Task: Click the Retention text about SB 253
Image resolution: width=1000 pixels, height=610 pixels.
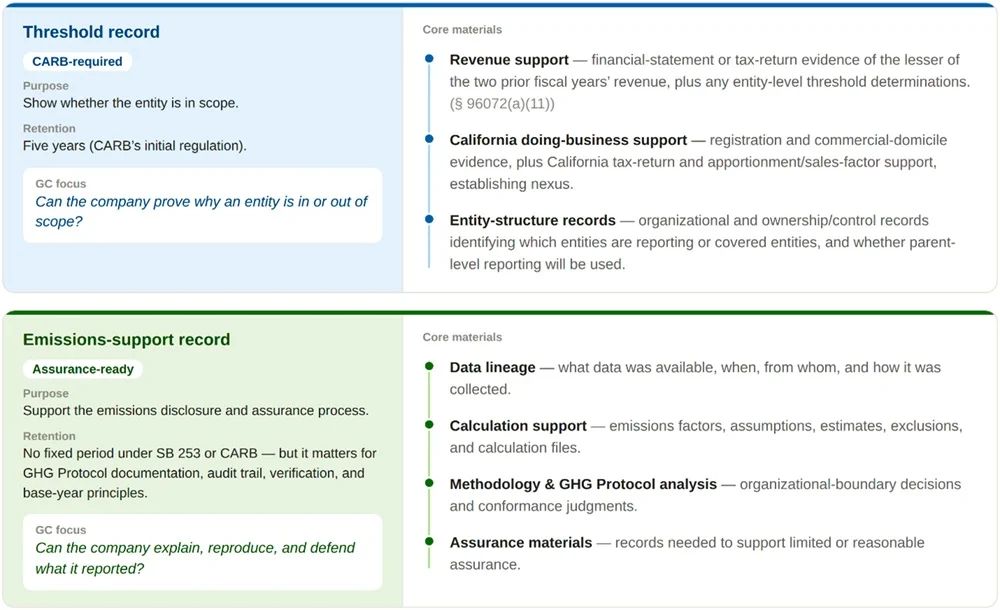Action: [x=200, y=473]
